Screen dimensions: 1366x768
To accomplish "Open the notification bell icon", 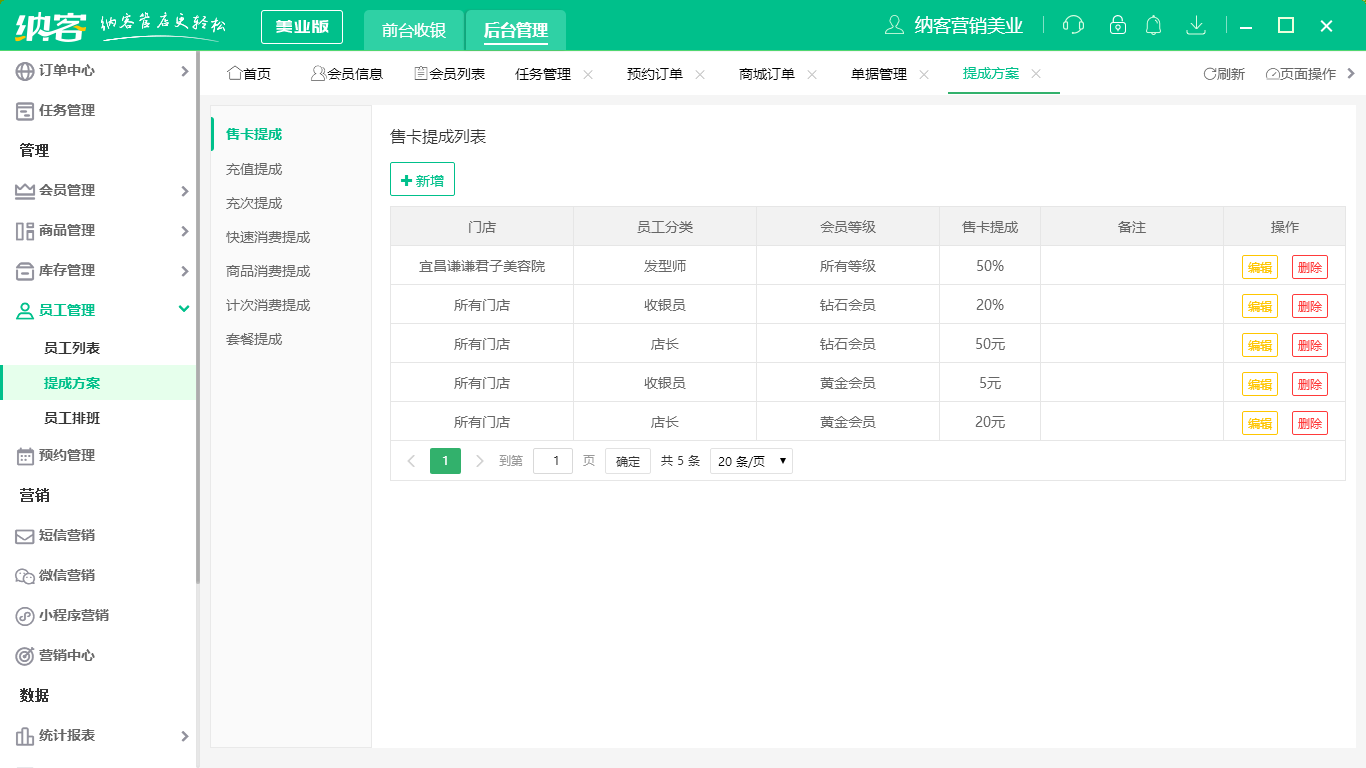I will pos(1153,24).
